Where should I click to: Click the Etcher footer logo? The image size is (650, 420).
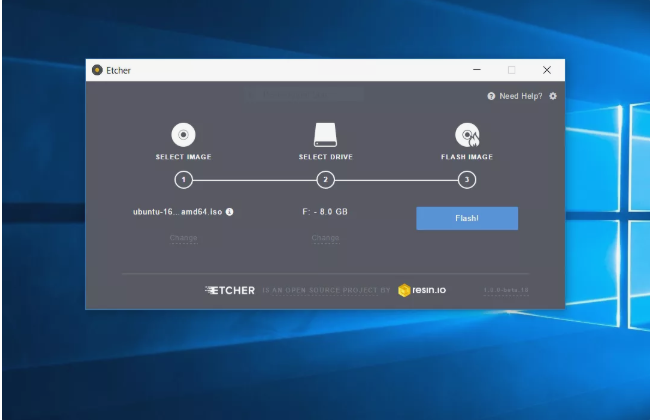pos(230,290)
